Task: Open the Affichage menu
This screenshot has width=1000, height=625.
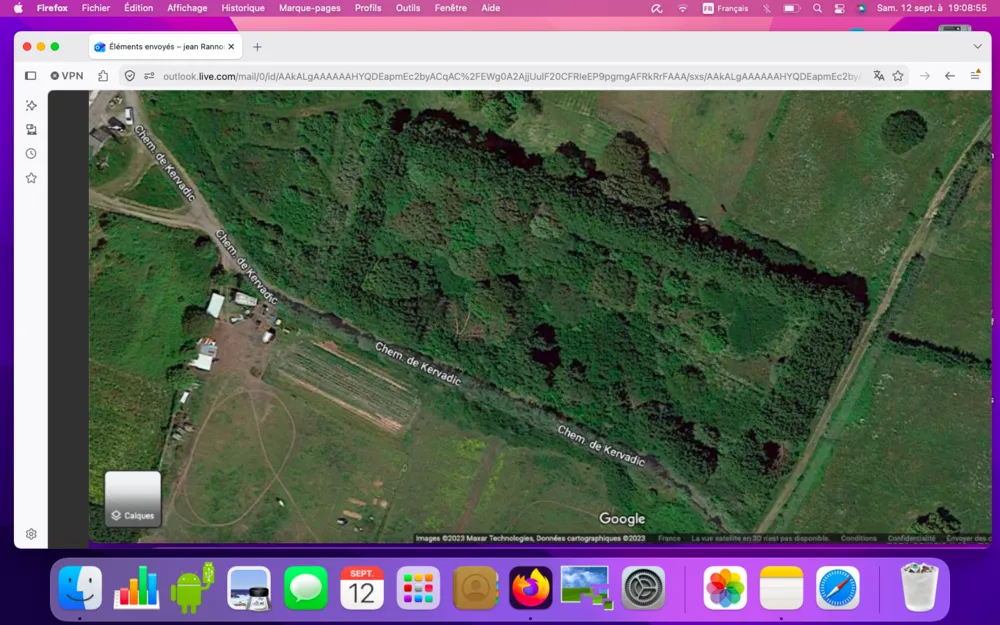Action: coord(187,8)
